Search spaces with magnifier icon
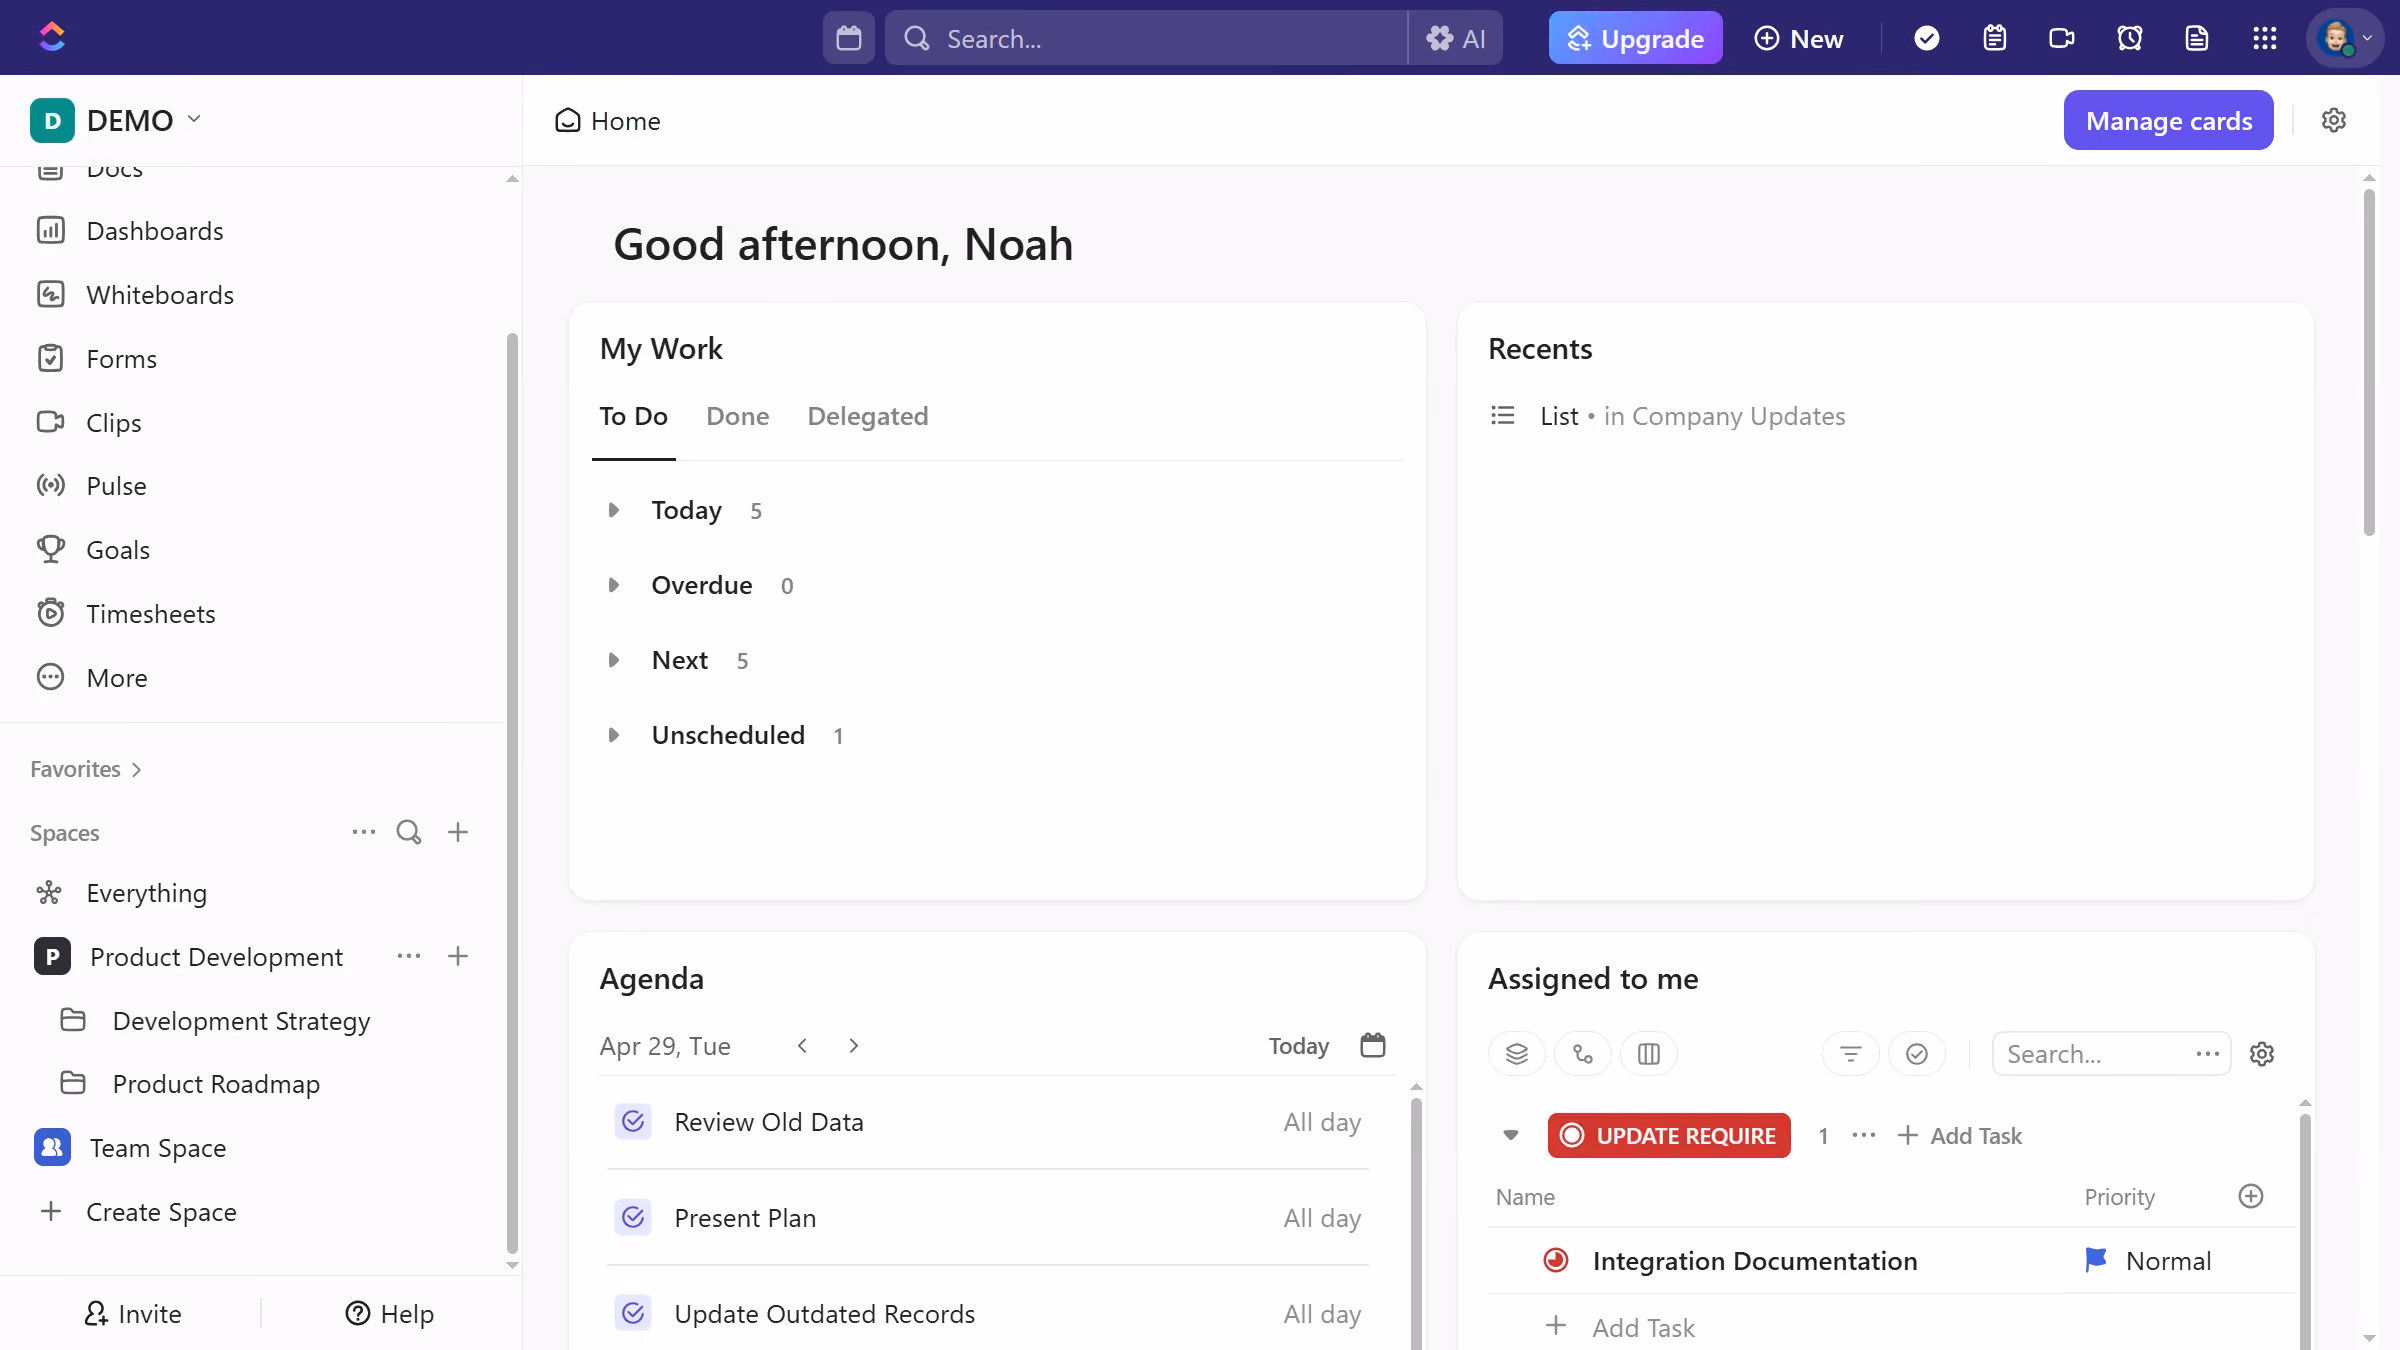 [409, 832]
